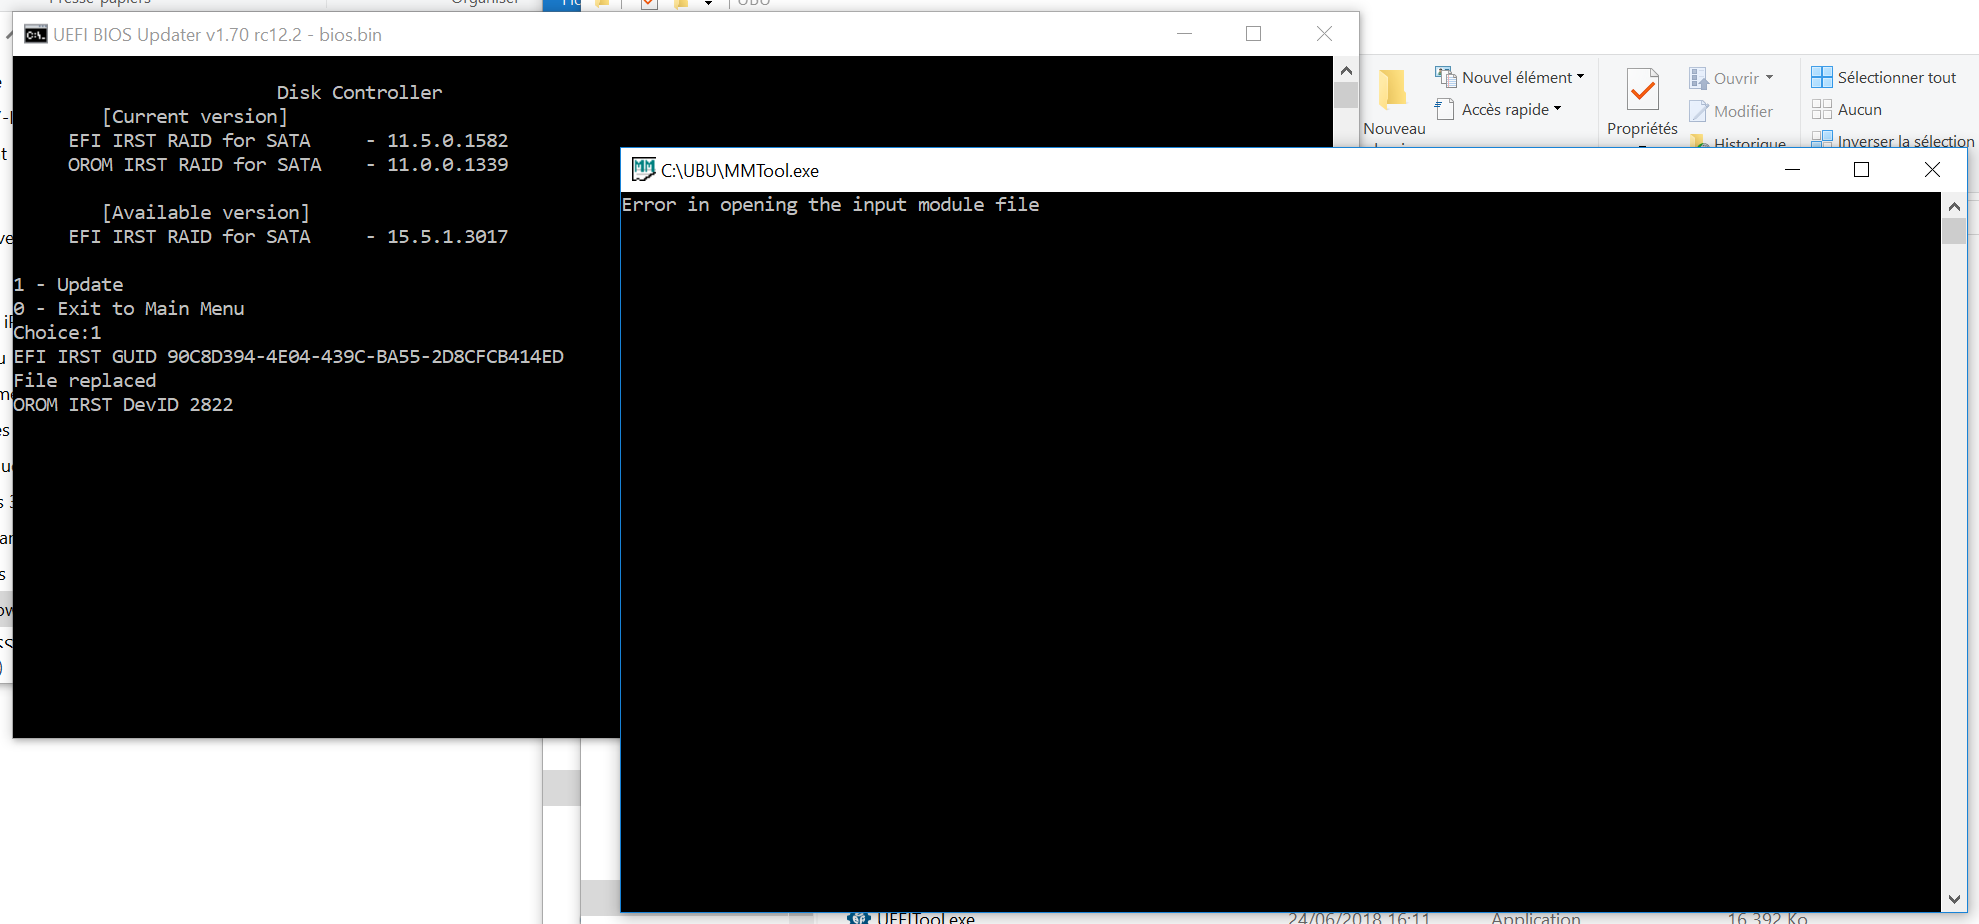This screenshot has width=1979, height=924.
Task: Close the UEFI BIOS Updater window
Action: point(1324,34)
